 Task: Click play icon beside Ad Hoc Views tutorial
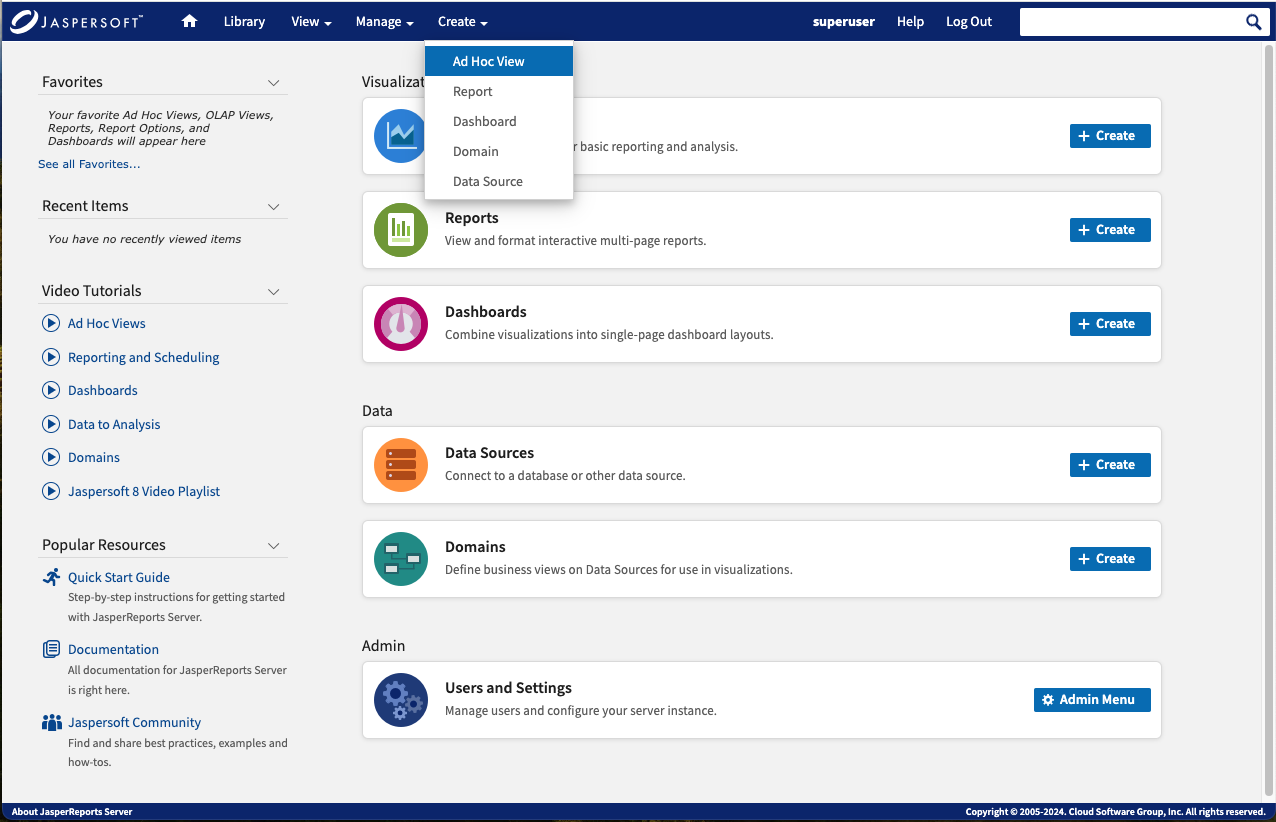click(51, 323)
